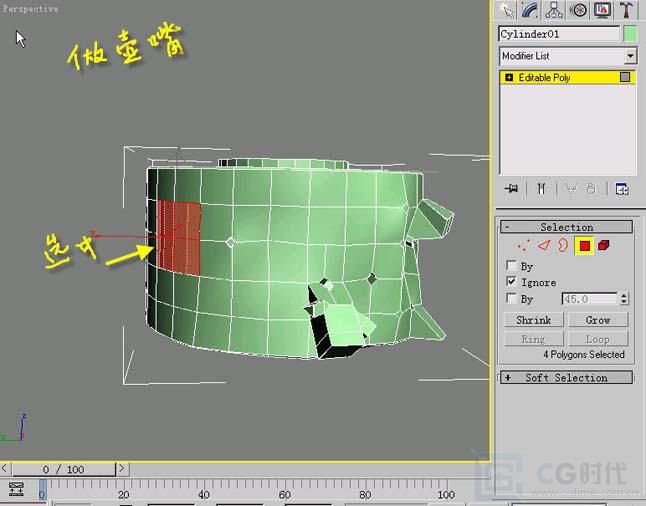This screenshot has height=506, width=646.
Task: Open the Display panel tab
Action: click(x=602, y=10)
